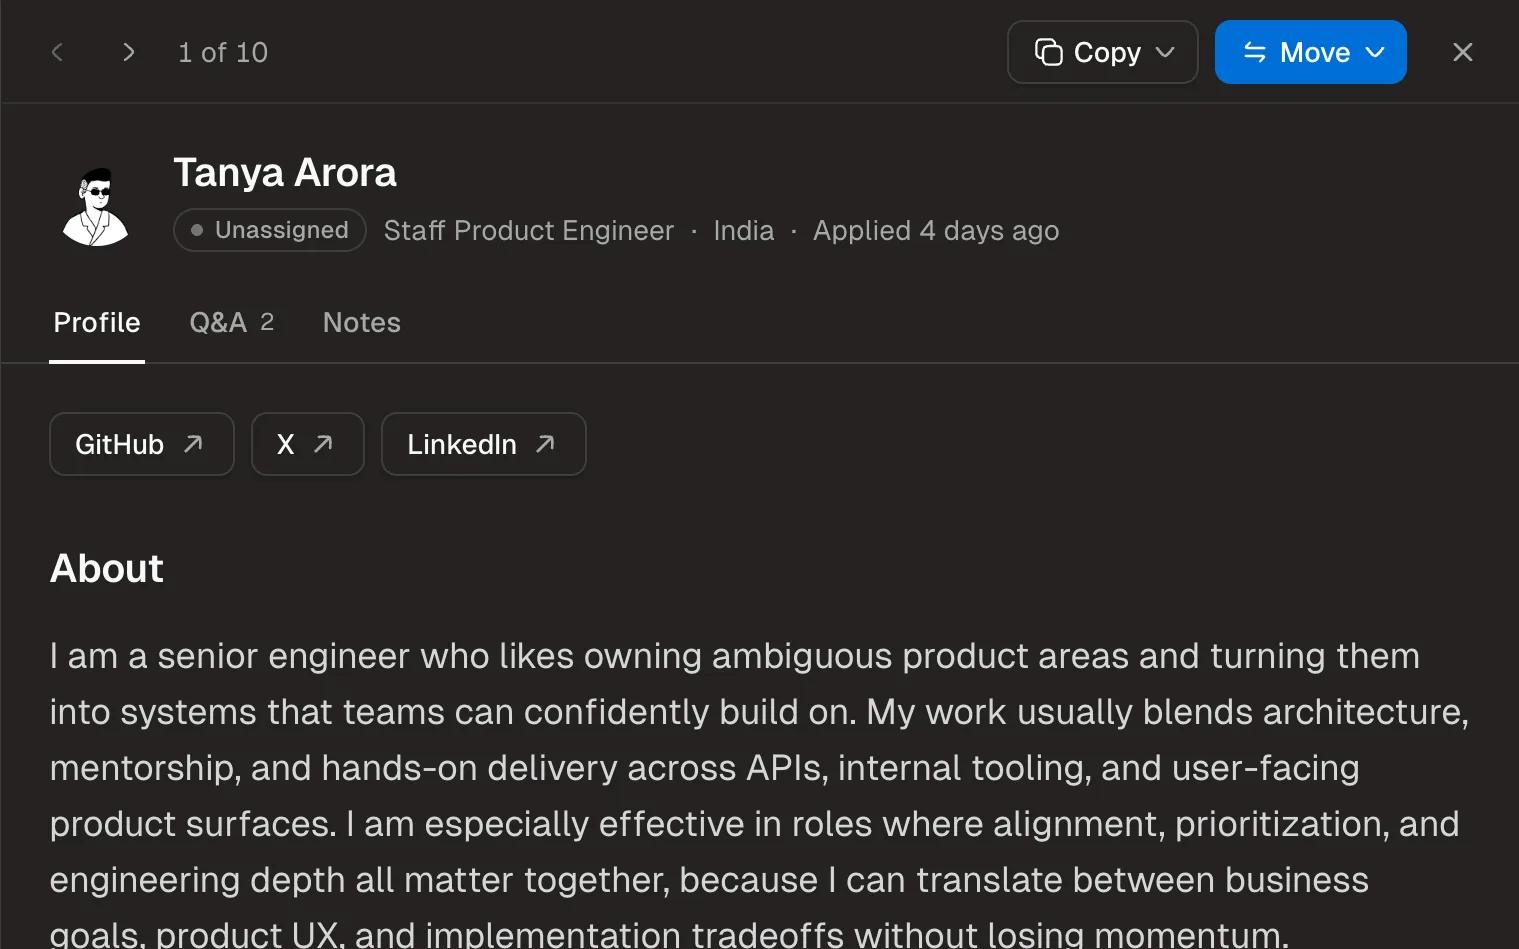Open the Move dropdown menu
The image size is (1519, 949).
pyautogui.click(x=1310, y=52)
